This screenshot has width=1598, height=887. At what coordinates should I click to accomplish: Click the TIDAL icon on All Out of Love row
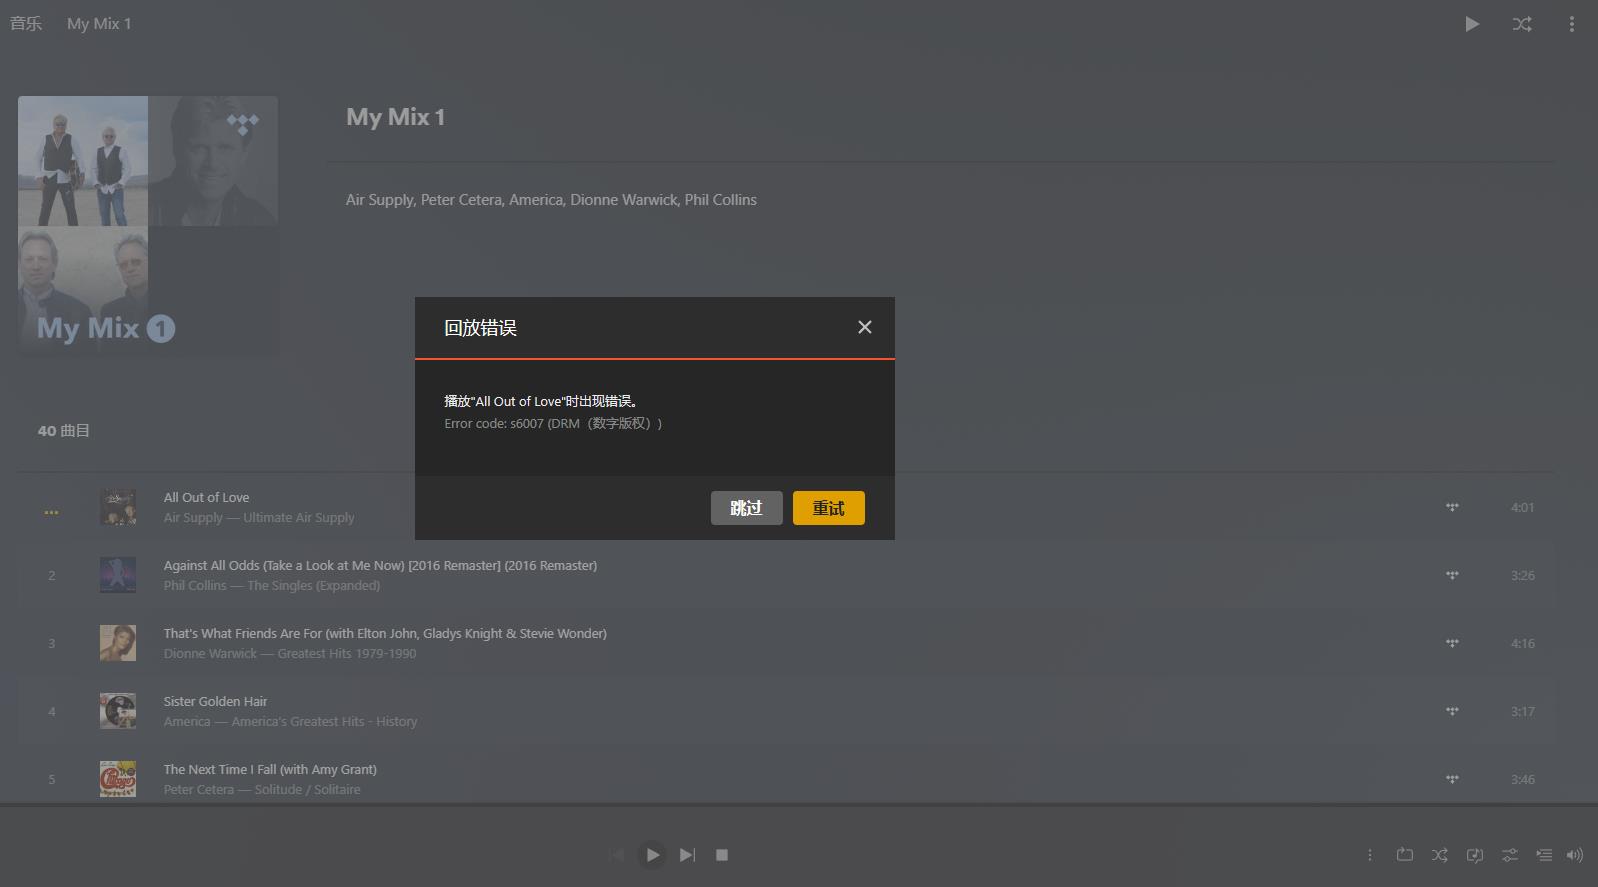1452,507
